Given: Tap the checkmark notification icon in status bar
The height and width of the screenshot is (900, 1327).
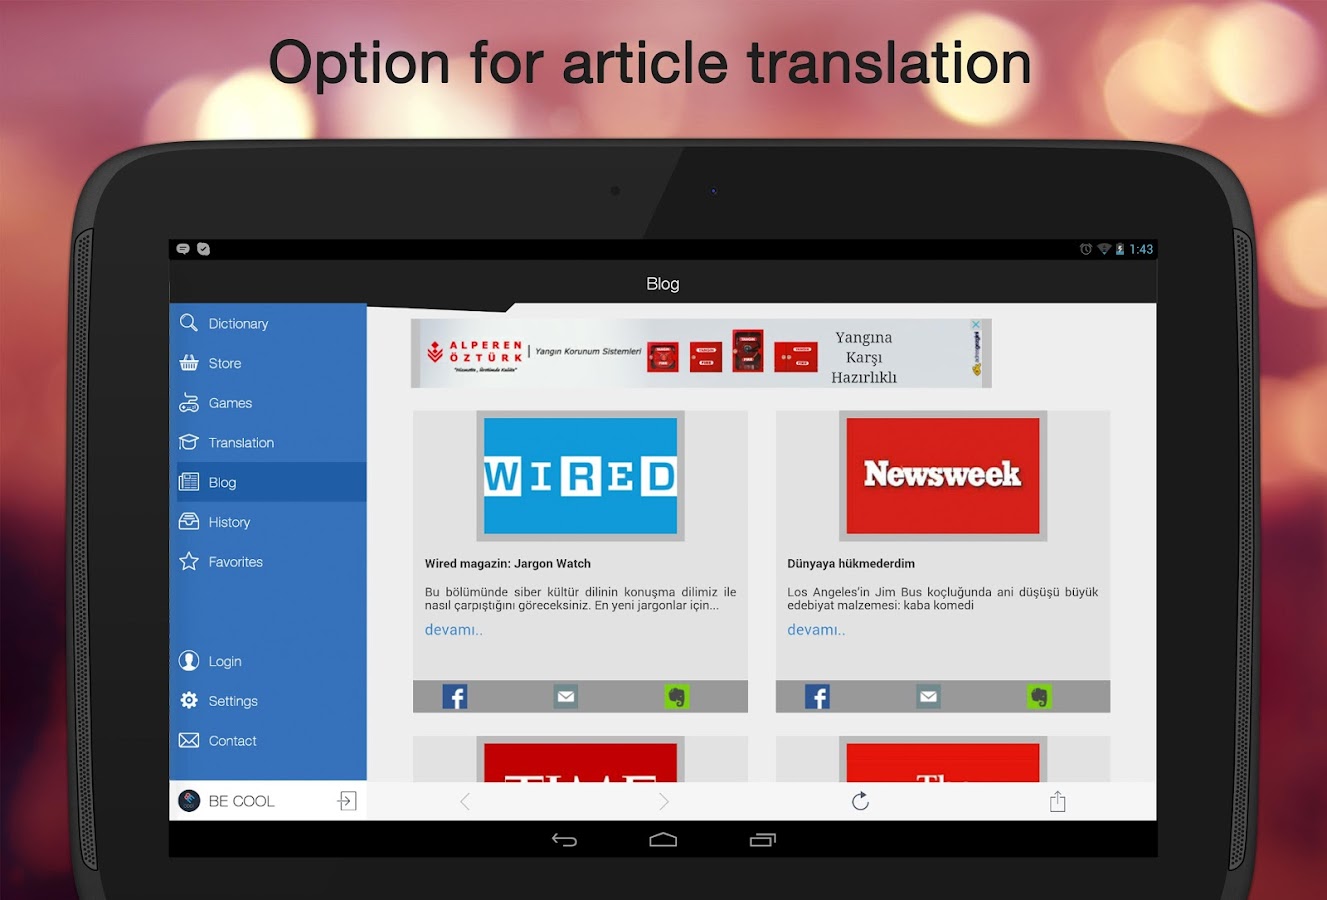Looking at the screenshot, I should (204, 249).
